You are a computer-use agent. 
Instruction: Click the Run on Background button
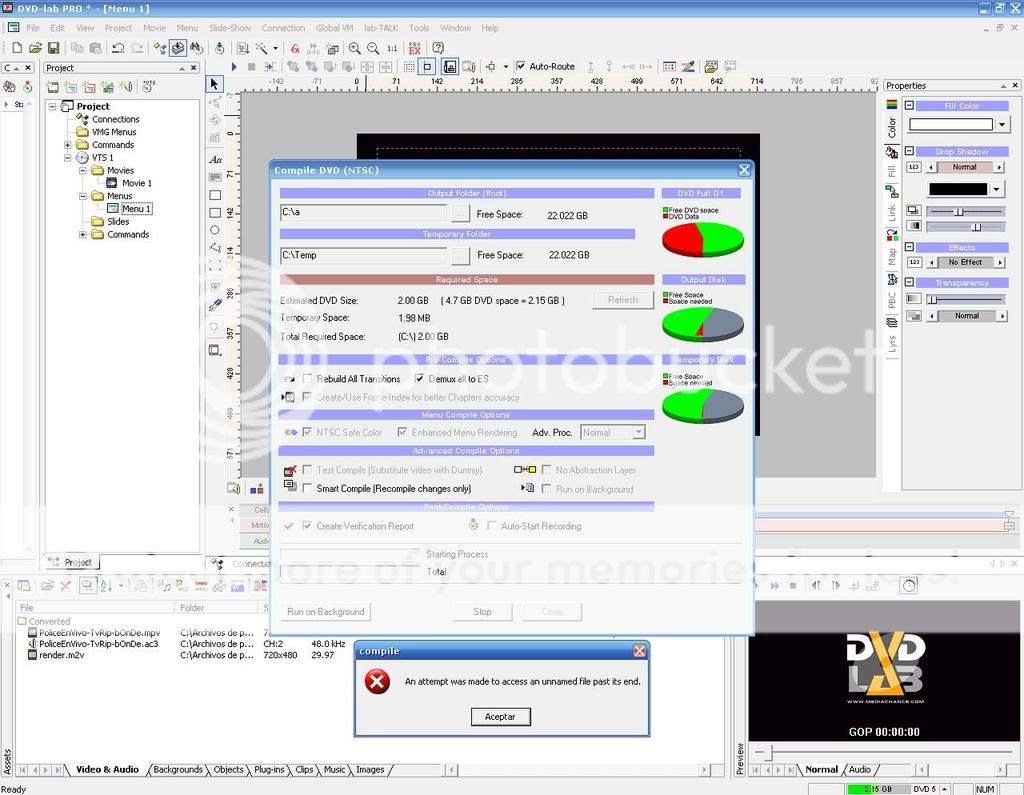pyautogui.click(x=326, y=612)
